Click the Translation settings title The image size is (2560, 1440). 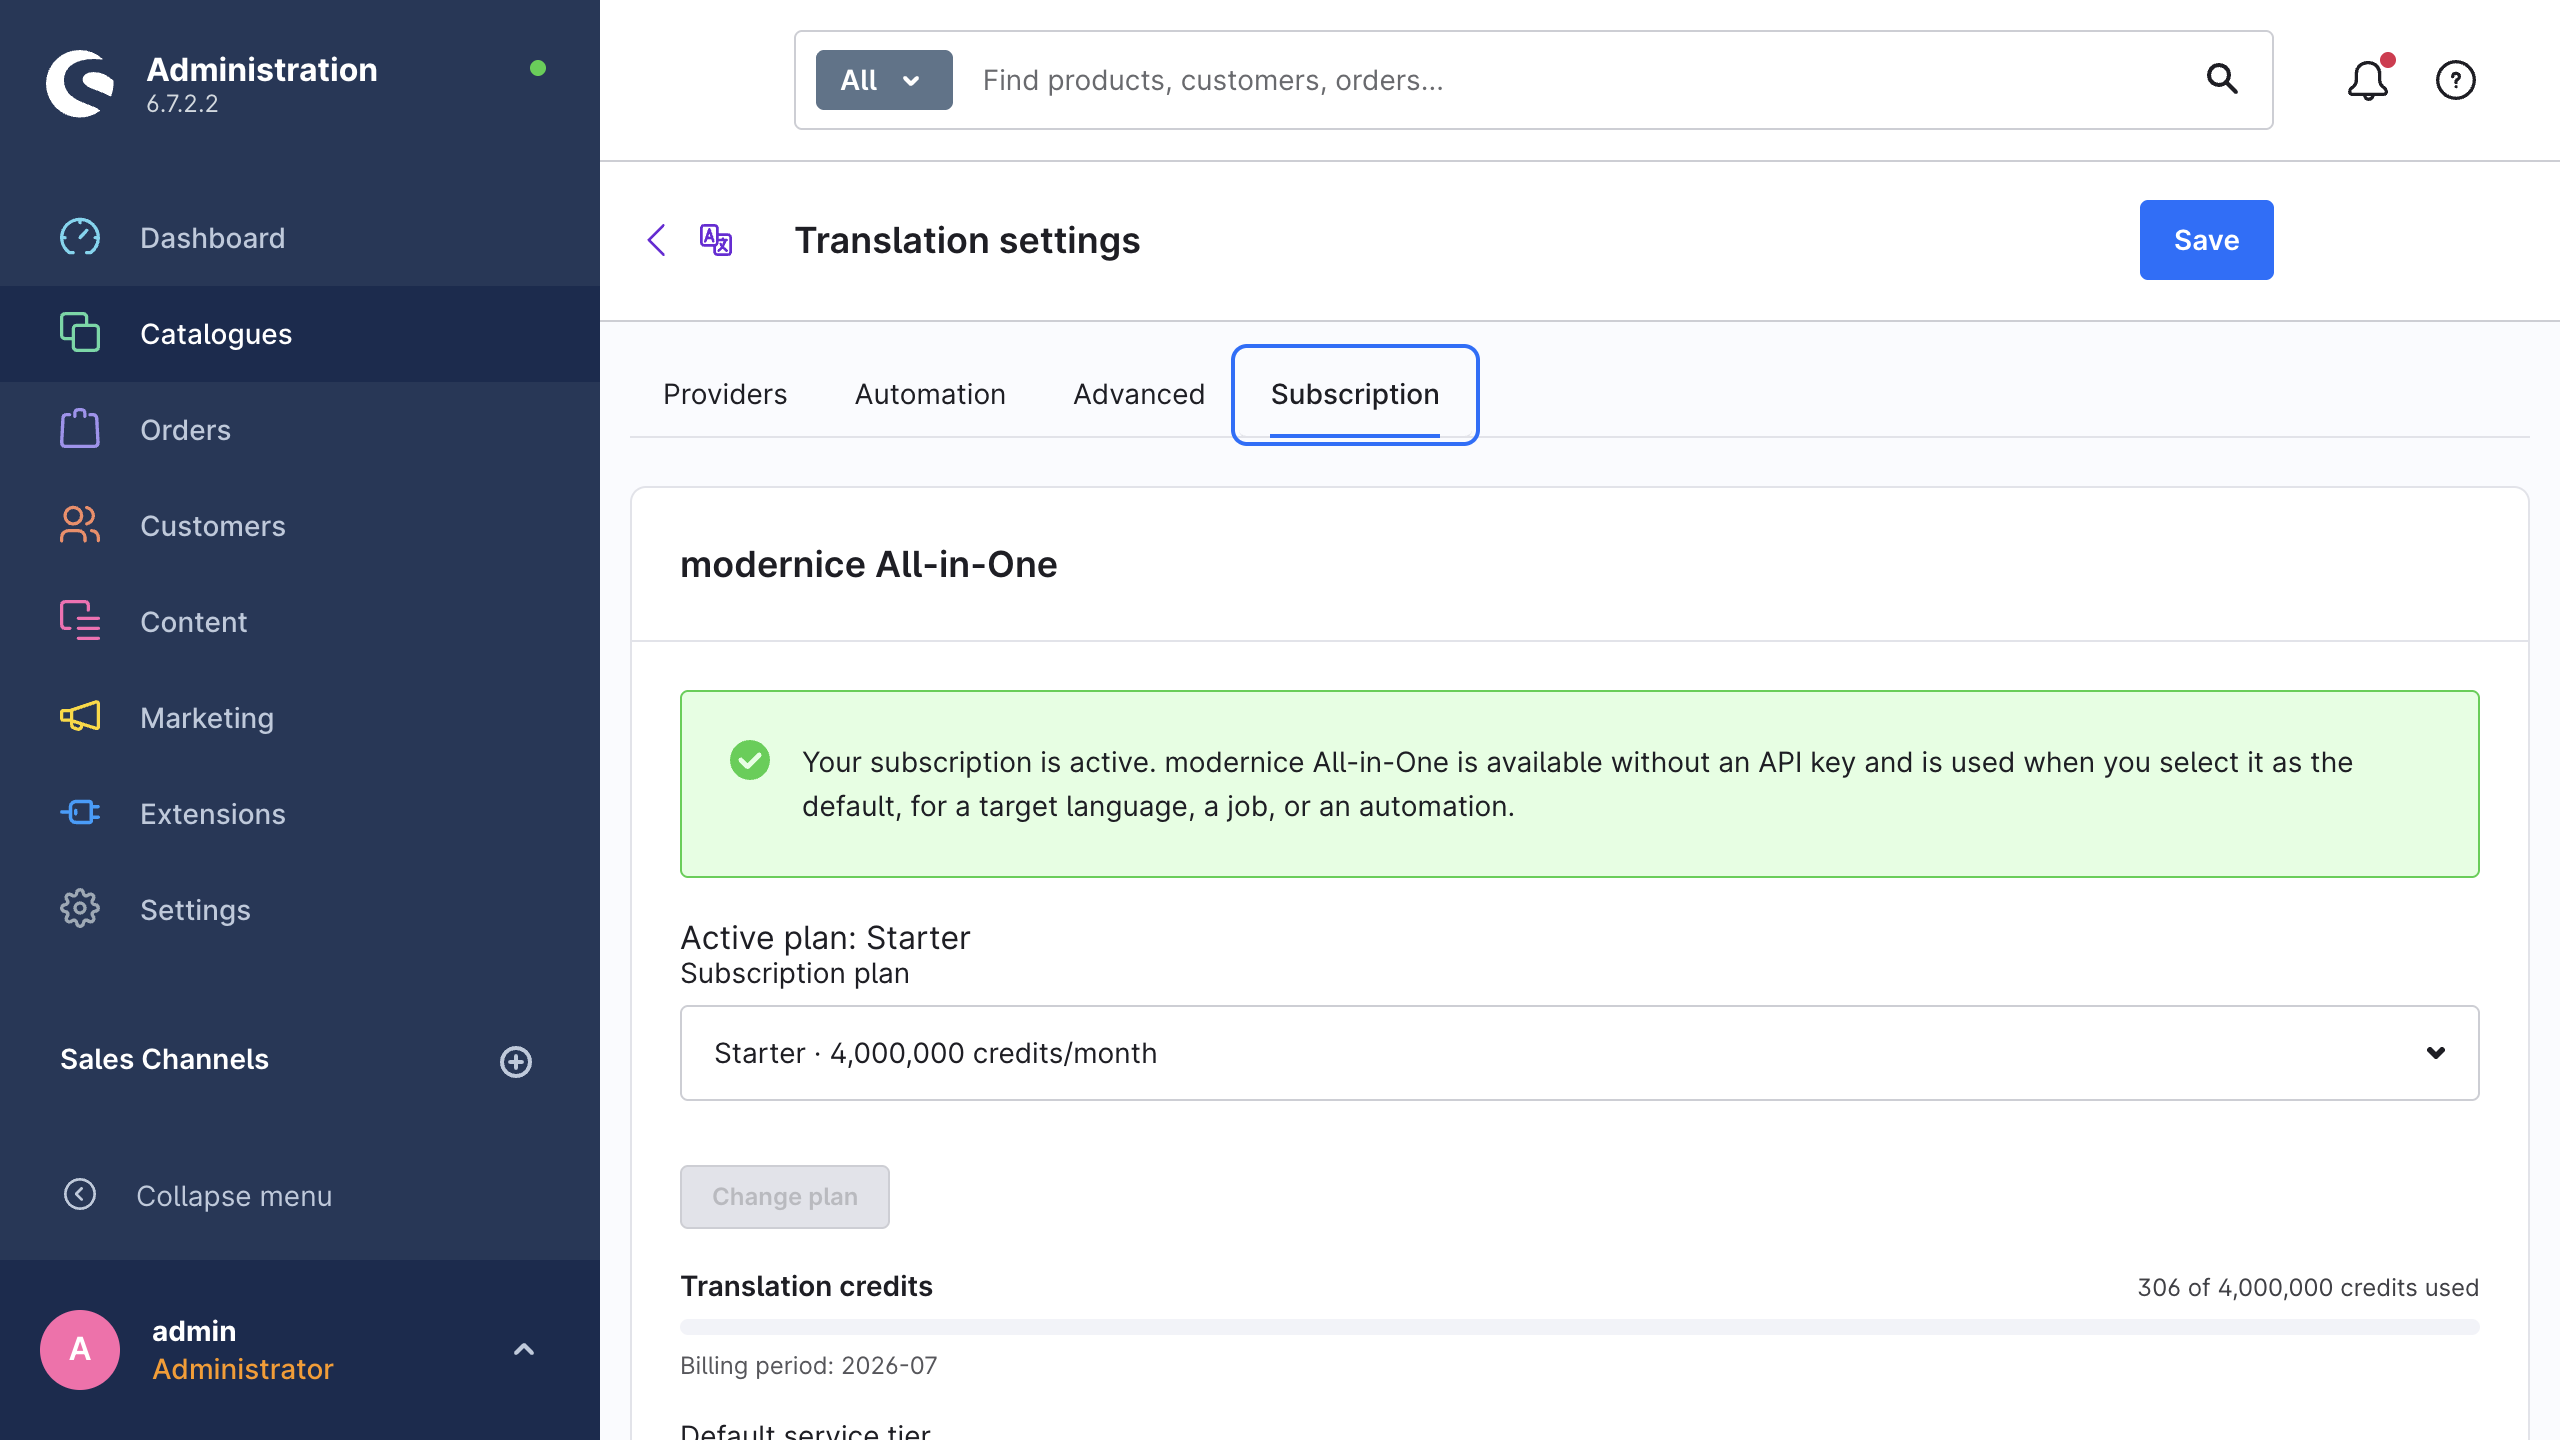coord(967,240)
